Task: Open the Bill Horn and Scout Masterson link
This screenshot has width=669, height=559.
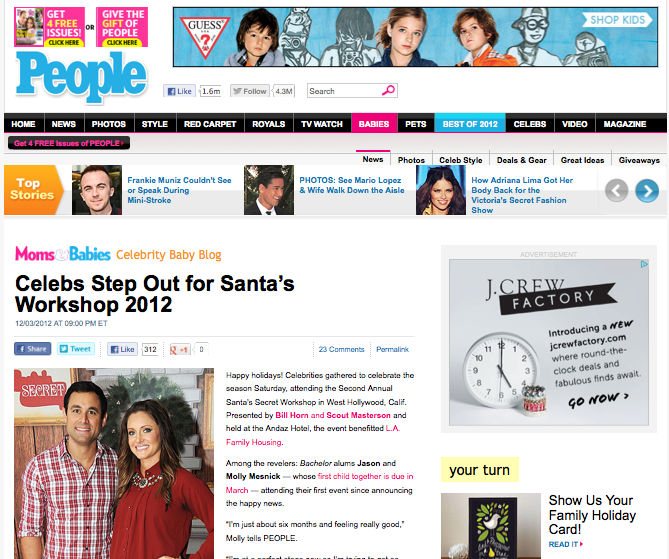Action: (333, 415)
